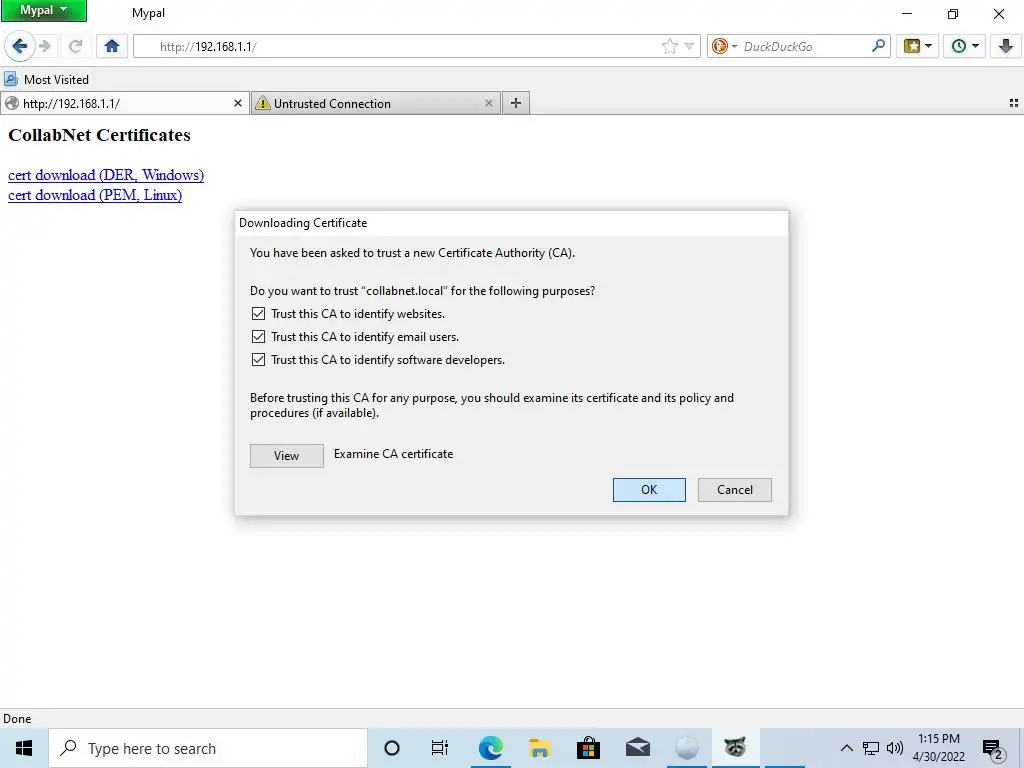
Task: Open the bookmarks menu button
Action: click(912, 46)
